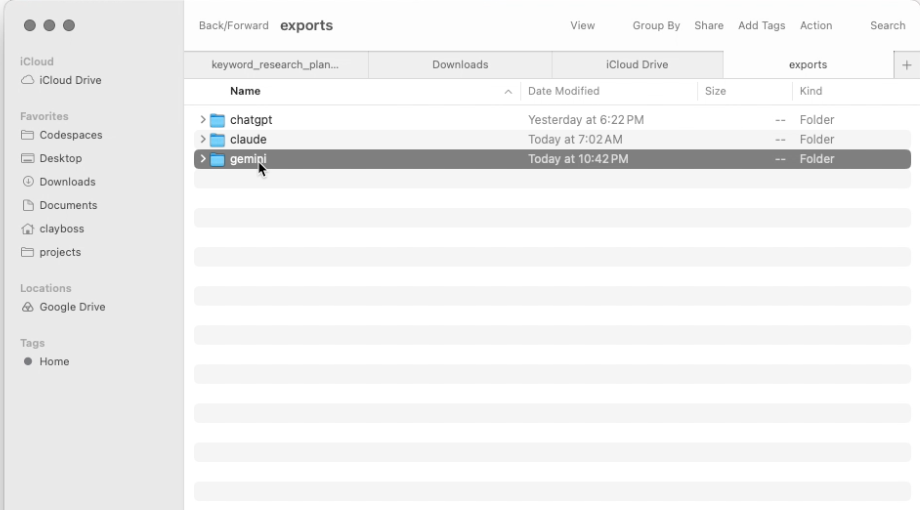Click the Codespaces folder icon
Screen dimensions: 920x510
point(27,135)
